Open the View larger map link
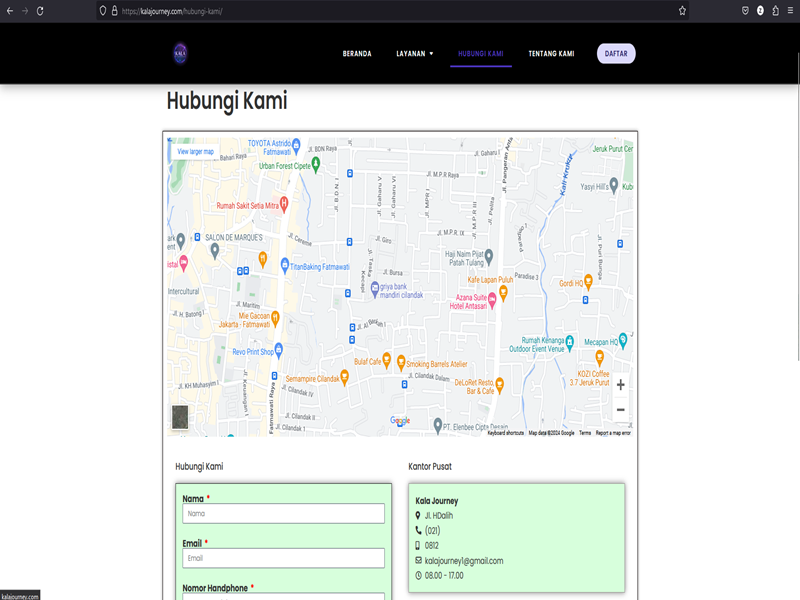 pyautogui.click(x=196, y=151)
